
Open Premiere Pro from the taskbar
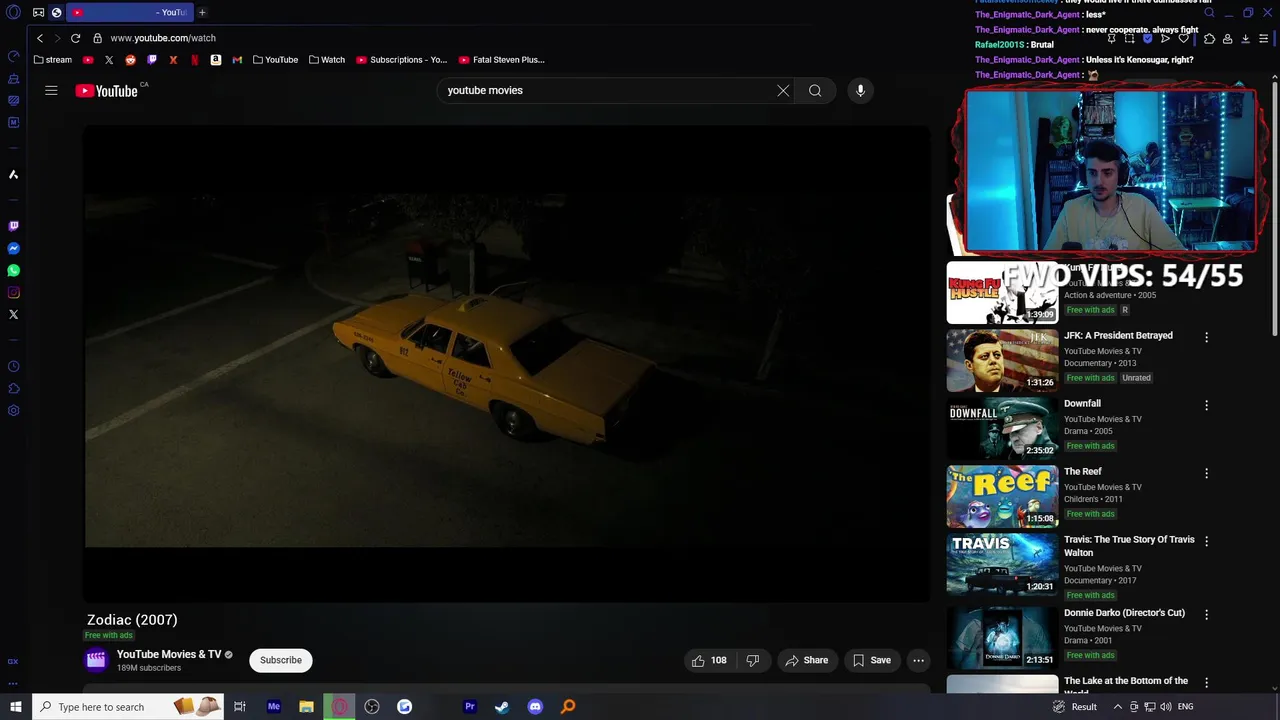click(x=469, y=707)
